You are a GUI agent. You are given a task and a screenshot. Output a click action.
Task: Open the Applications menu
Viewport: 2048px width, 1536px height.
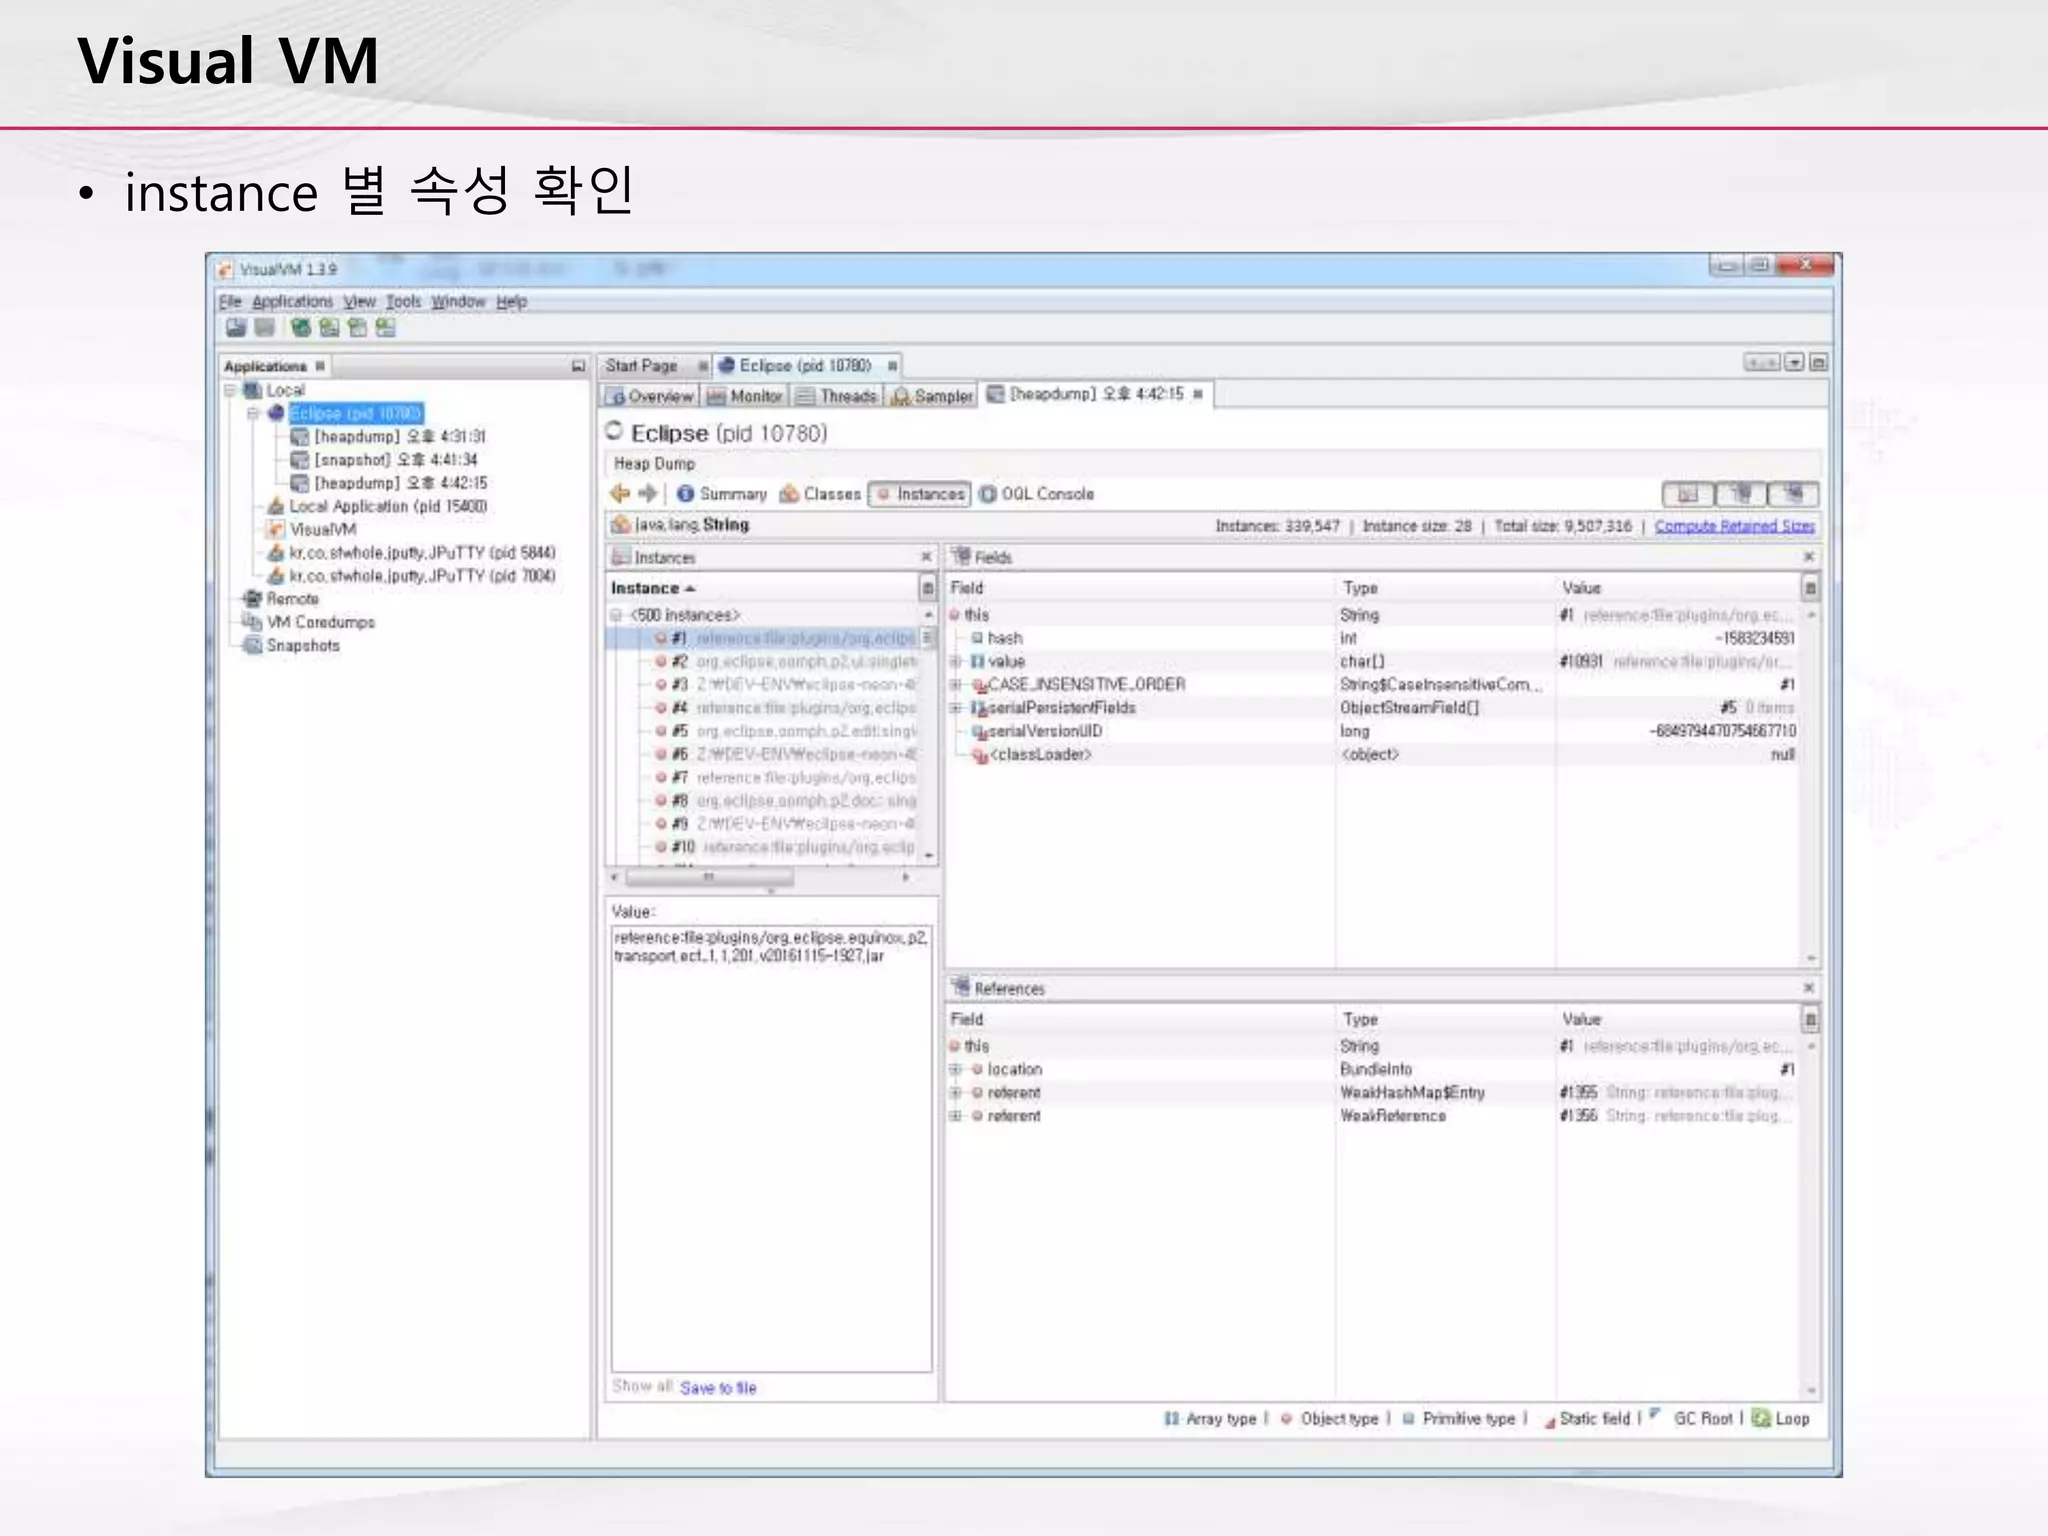(292, 302)
